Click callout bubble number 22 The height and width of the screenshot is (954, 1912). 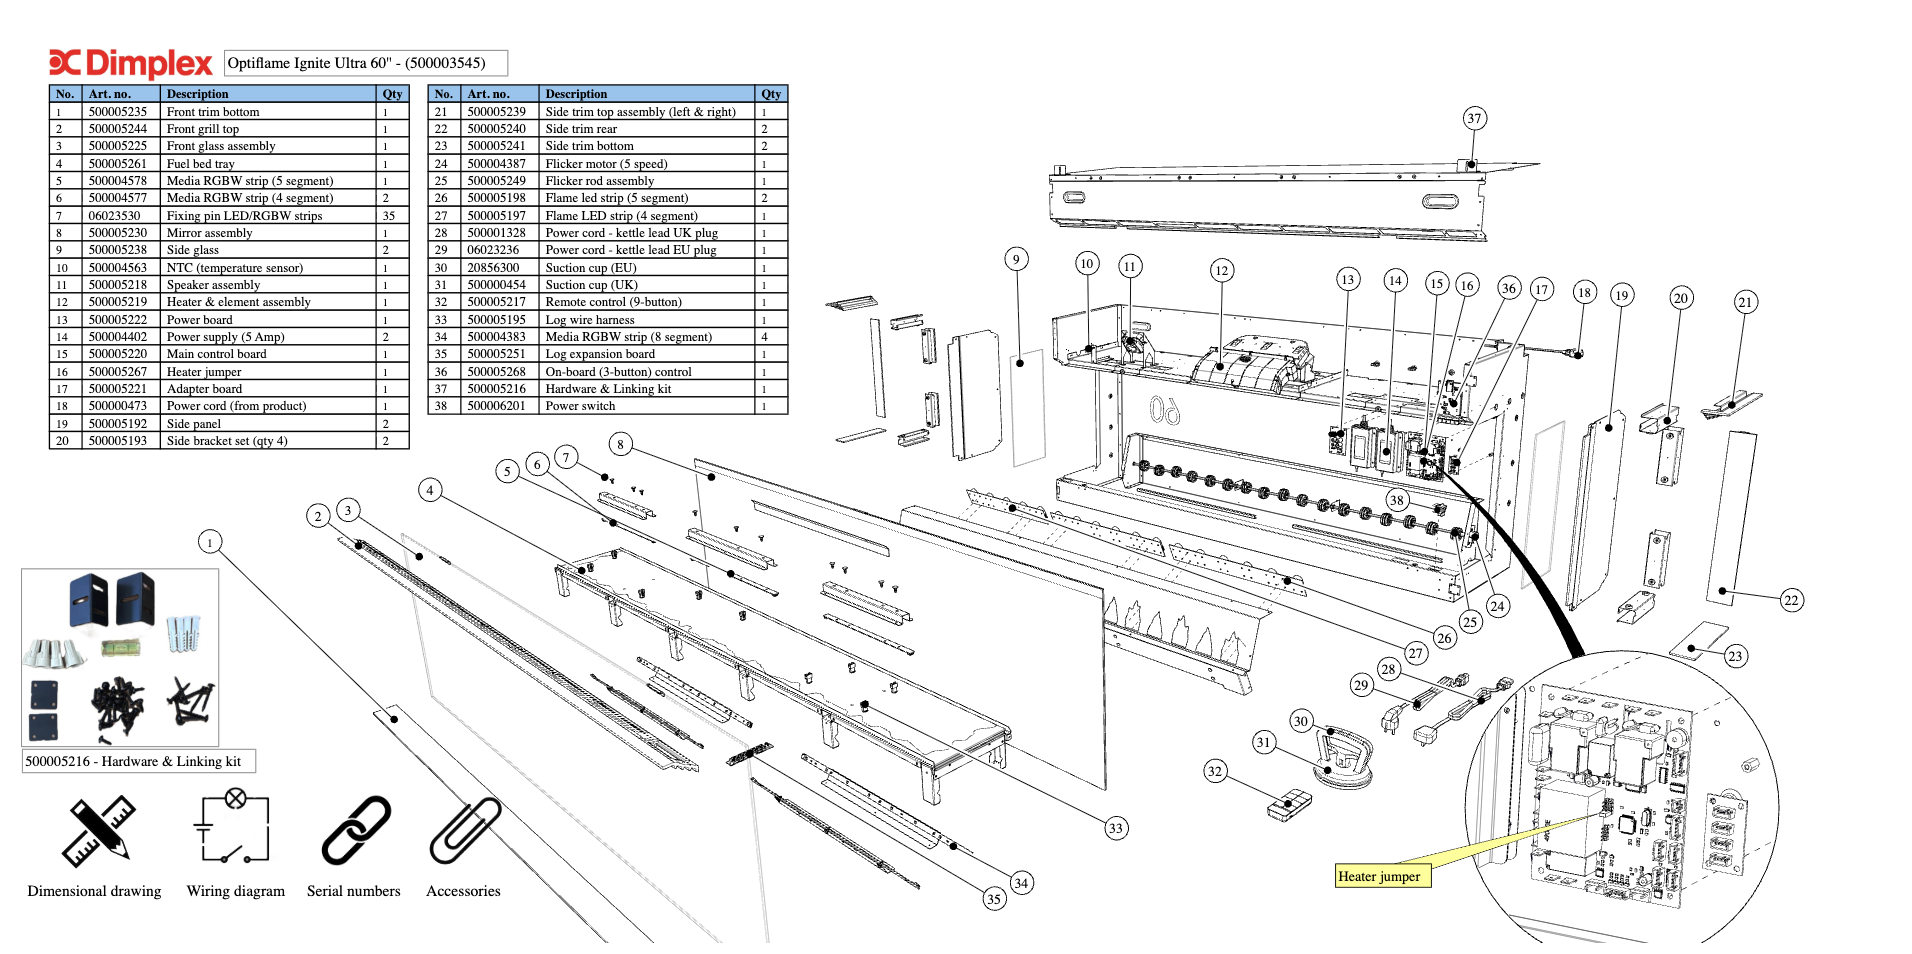click(1791, 600)
